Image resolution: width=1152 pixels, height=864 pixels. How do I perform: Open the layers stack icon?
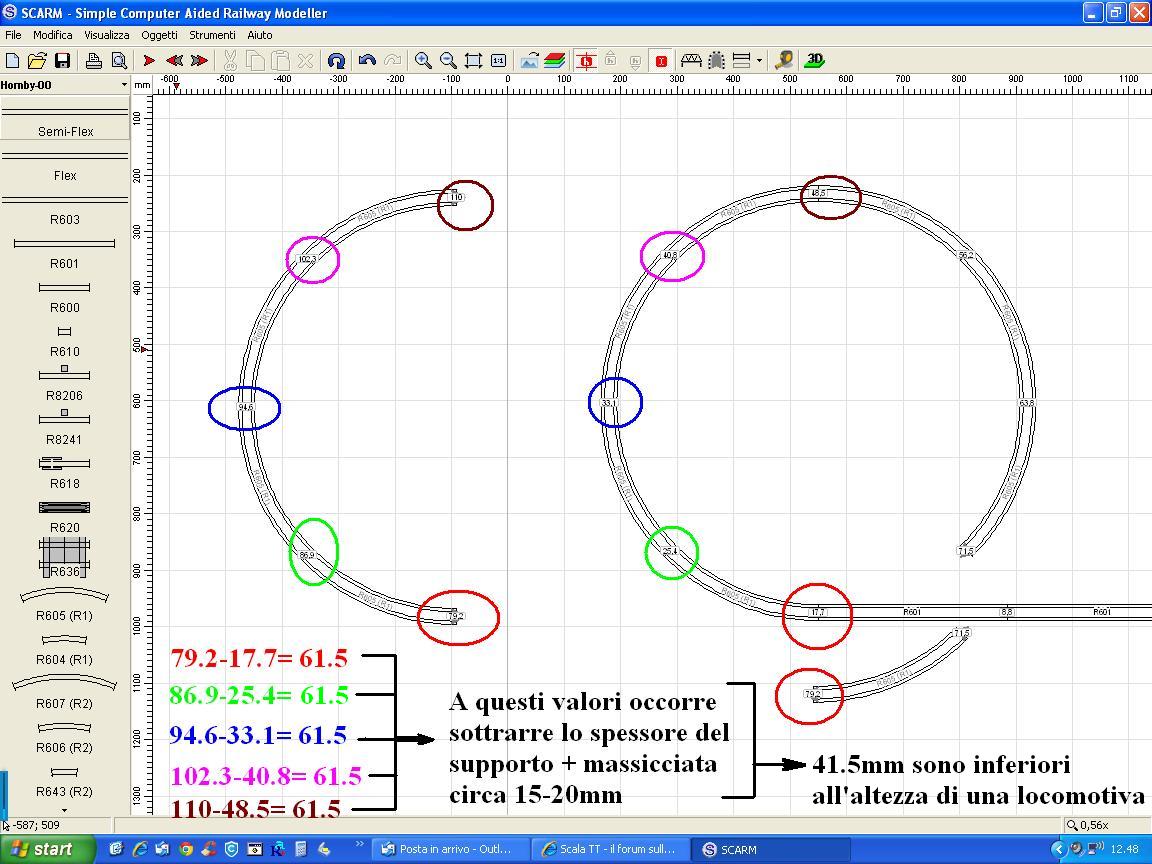(x=555, y=60)
